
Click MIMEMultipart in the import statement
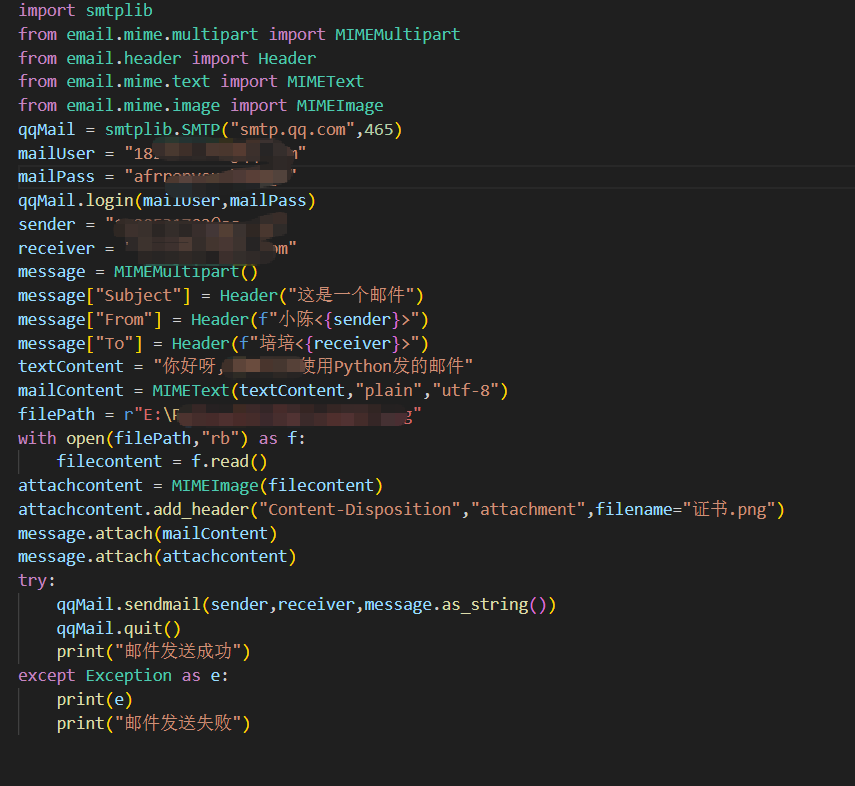click(398, 34)
